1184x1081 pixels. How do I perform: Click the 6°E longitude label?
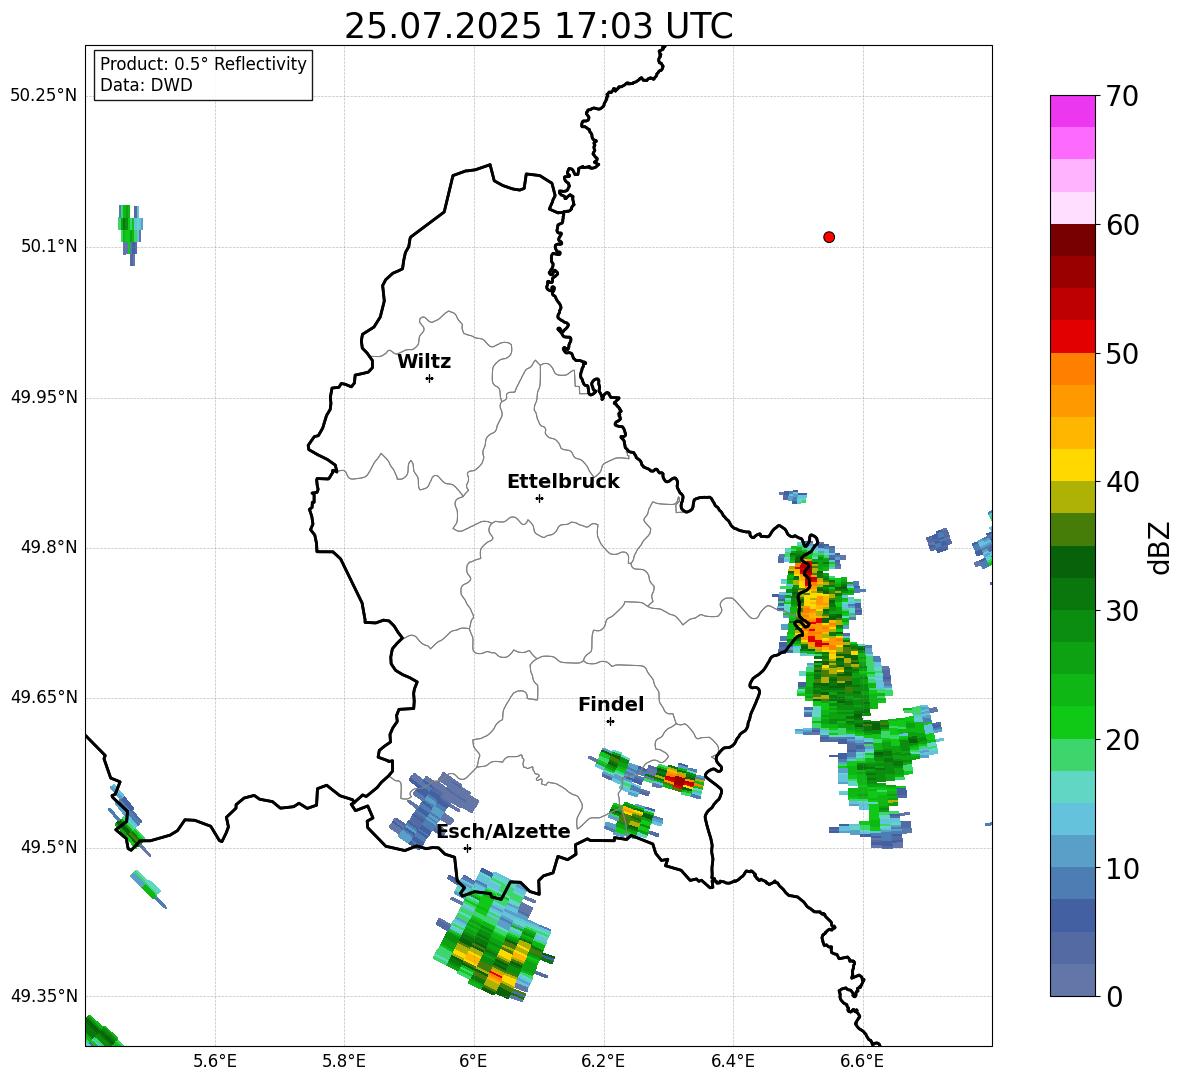click(473, 1061)
